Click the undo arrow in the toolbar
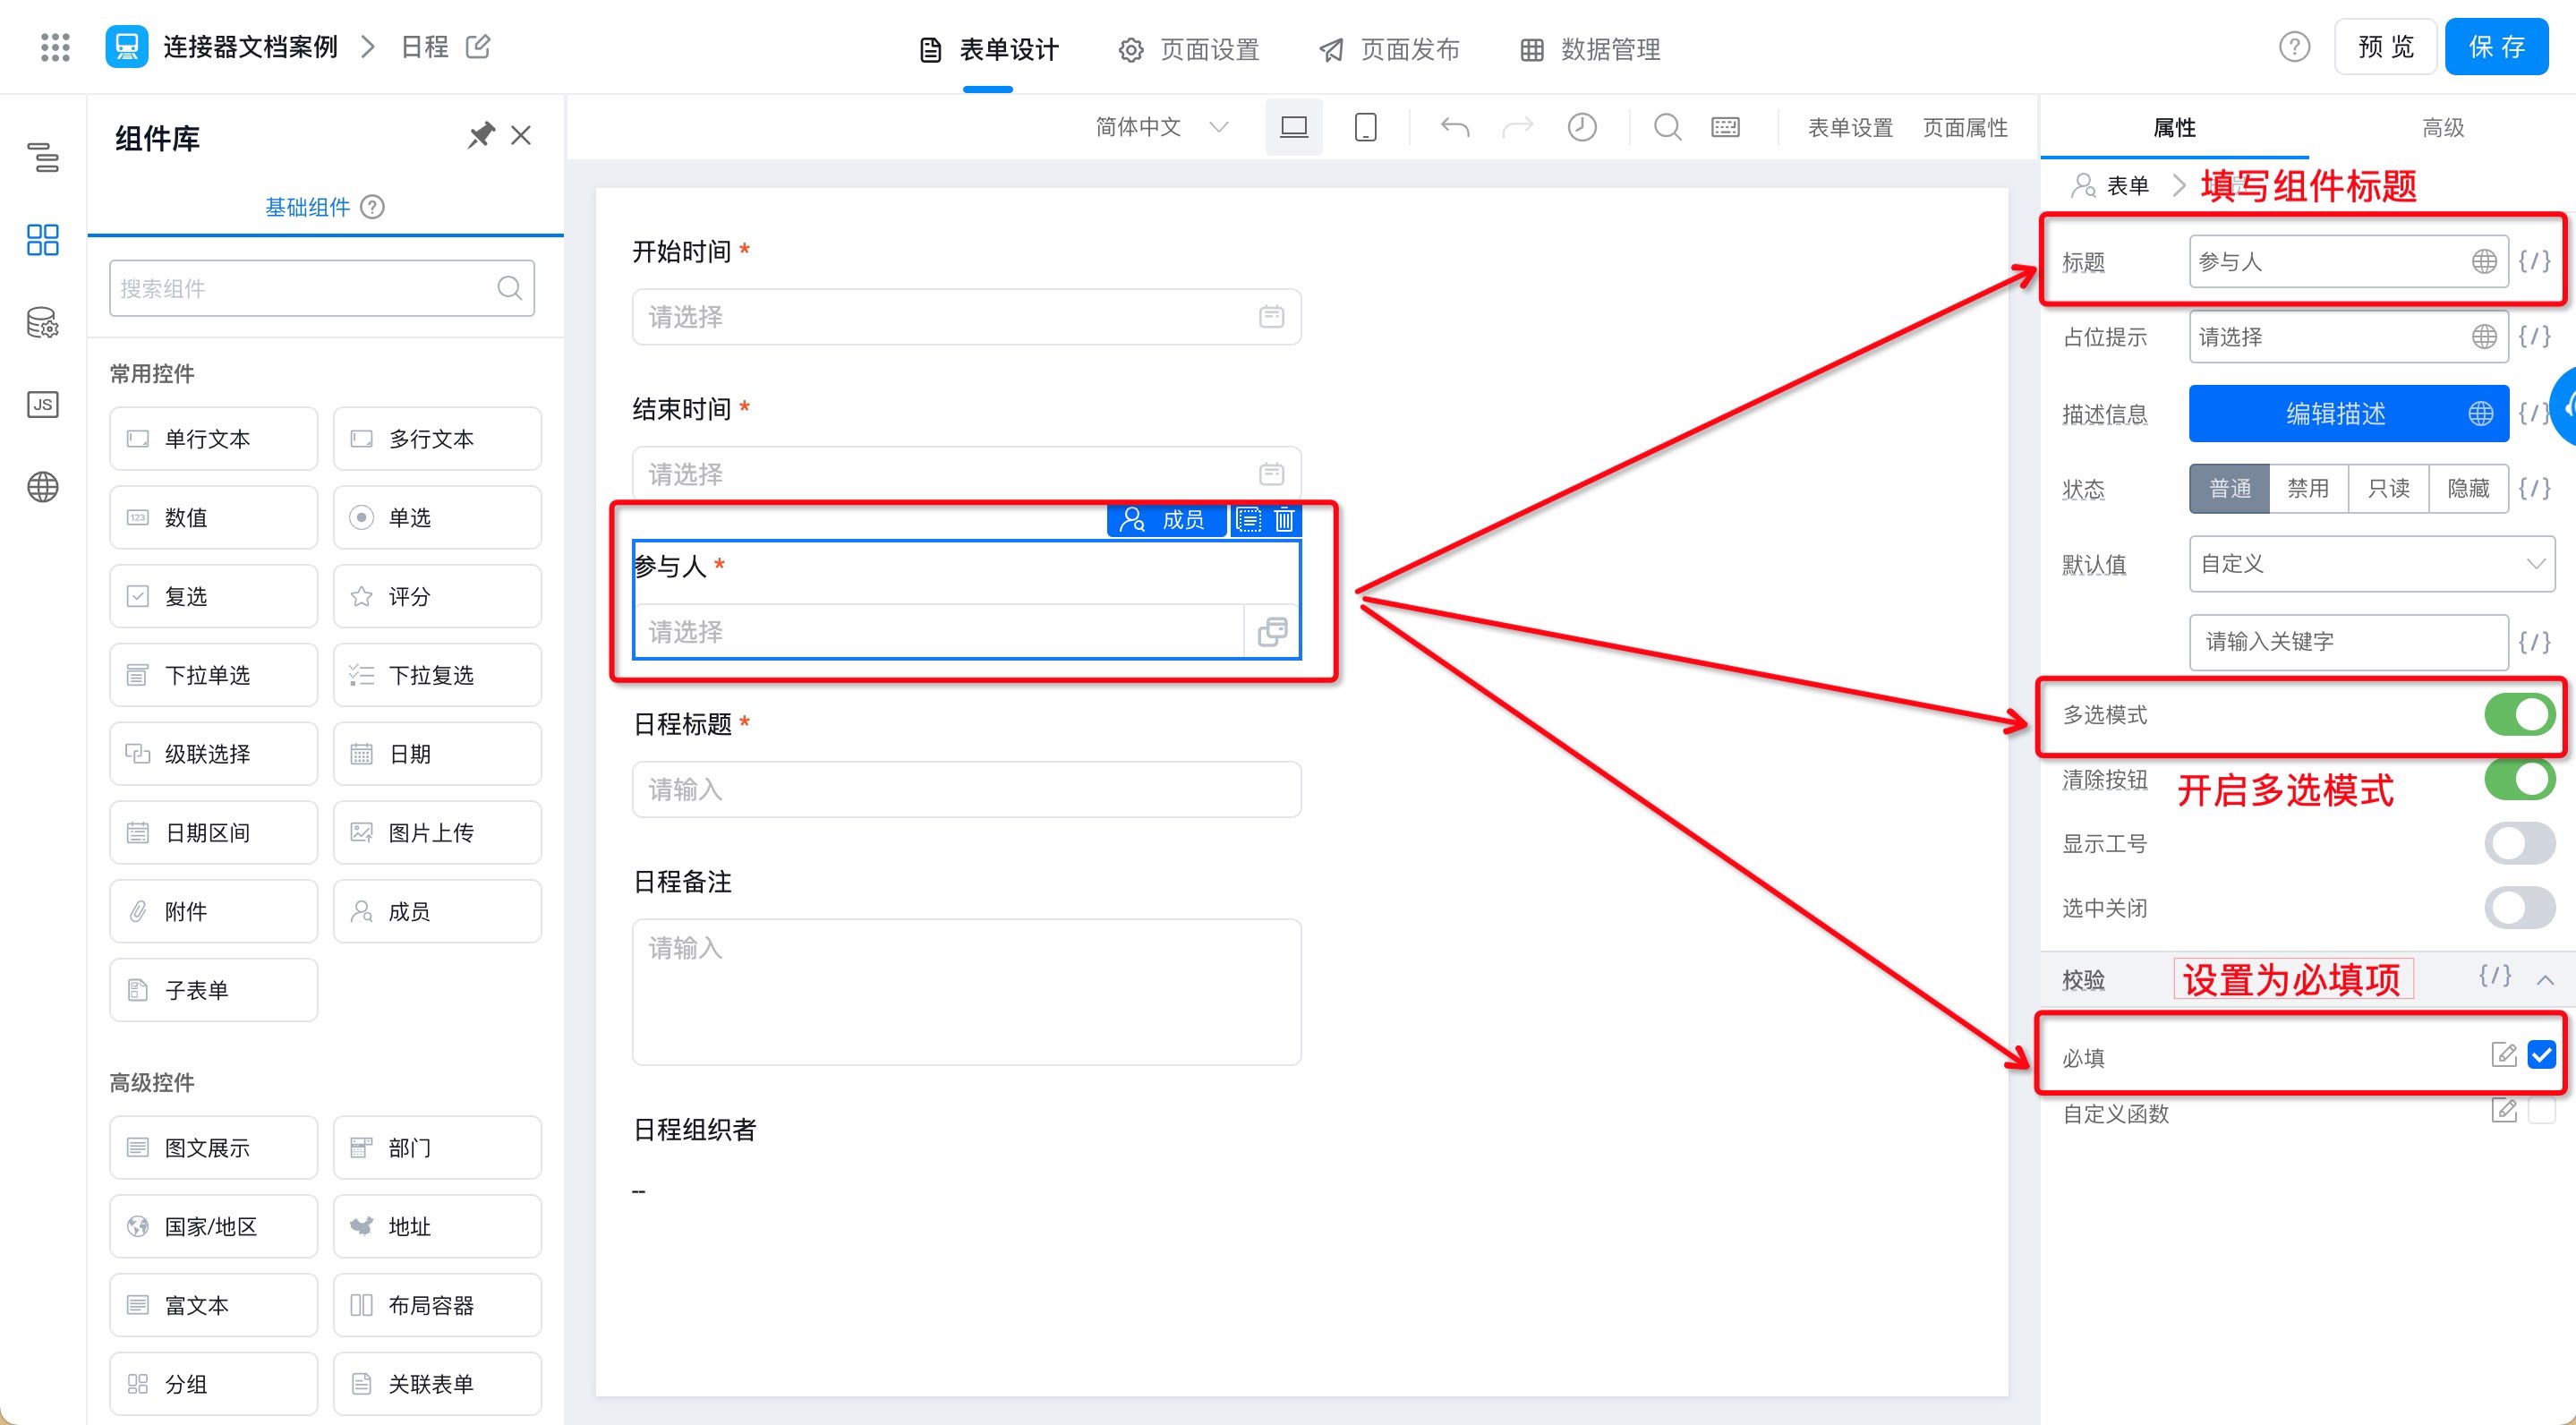 [x=1455, y=127]
